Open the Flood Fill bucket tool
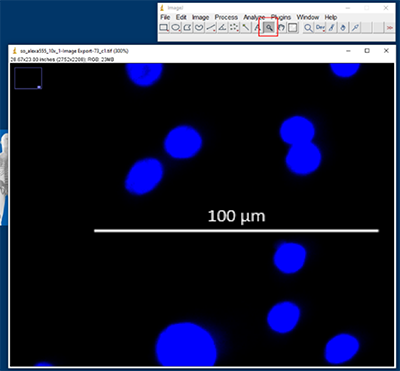Screen dimensions: 400x371 coord(343,28)
